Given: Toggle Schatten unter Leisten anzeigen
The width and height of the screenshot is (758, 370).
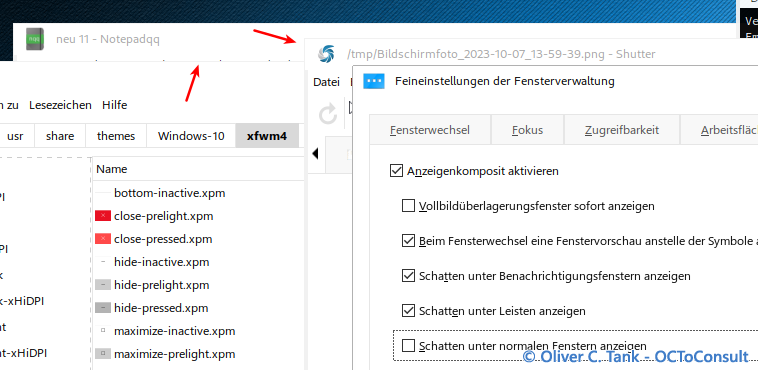Looking at the screenshot, I should tap(408, 311).
